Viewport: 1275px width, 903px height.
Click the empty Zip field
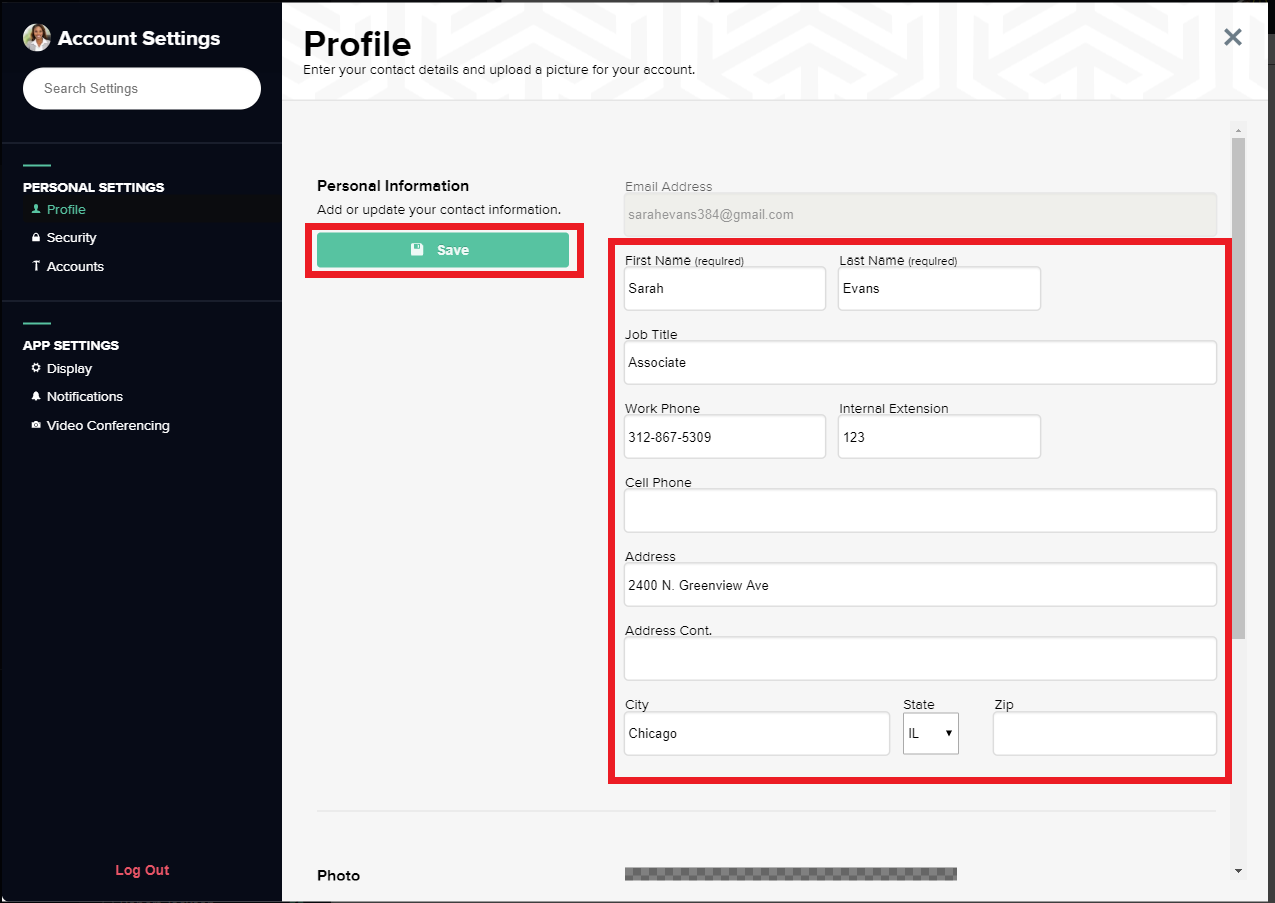click(1105, 733)
